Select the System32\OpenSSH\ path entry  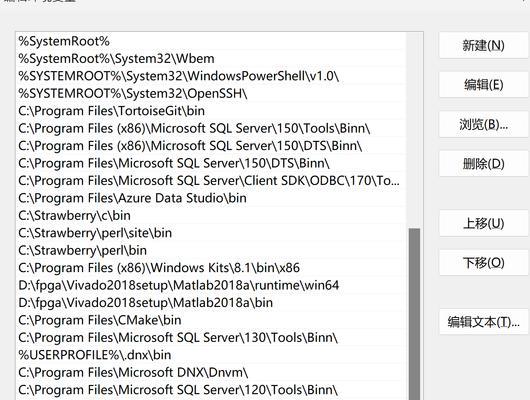tap(211, 94)
